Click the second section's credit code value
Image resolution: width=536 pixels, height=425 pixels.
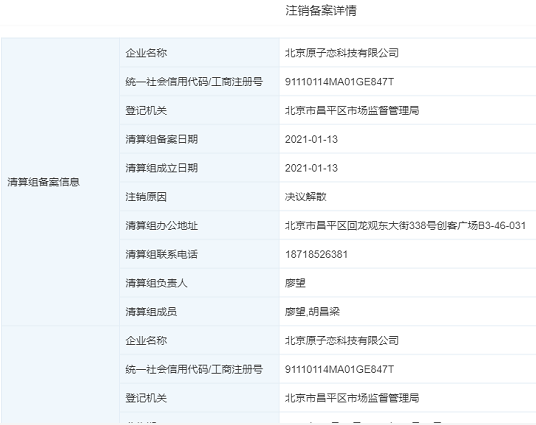pyautogui.click(x=339, y=369)
